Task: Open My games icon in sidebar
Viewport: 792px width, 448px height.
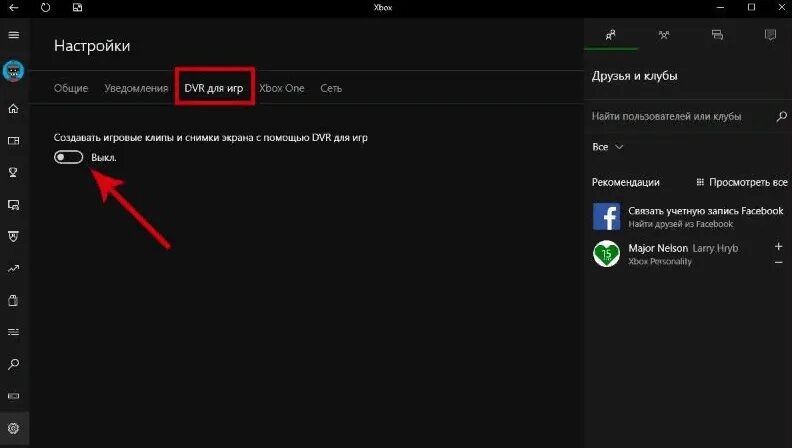Action: pos(14,140)
